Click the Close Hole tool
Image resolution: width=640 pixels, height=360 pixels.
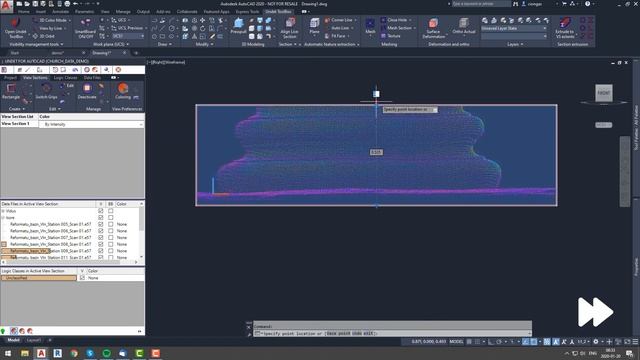pos(395,20)
